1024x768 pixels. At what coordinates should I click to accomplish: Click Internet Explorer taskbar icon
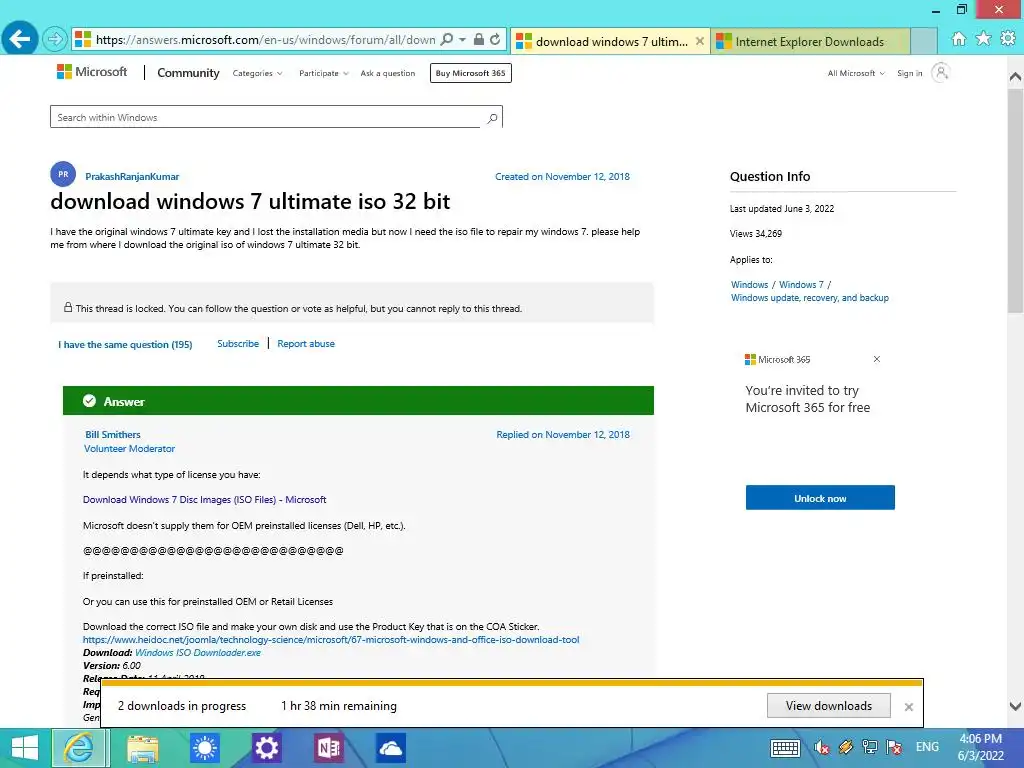pyautogui.click(x=79, y=748)
